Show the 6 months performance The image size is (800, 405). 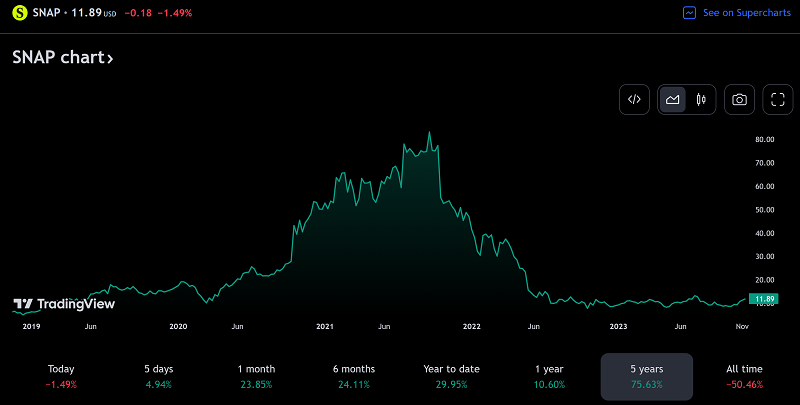pyautogui.click(x=354, y=376)
